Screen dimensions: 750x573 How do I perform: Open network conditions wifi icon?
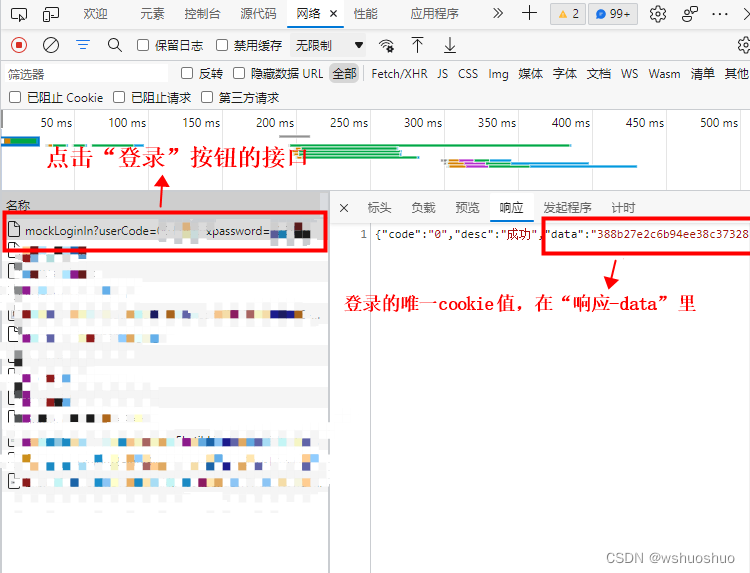click(386, 45)
